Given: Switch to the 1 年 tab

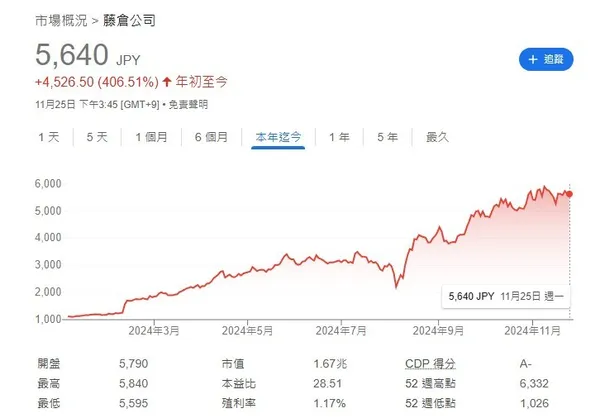Looking at the screenshot, I should [339, 137].
